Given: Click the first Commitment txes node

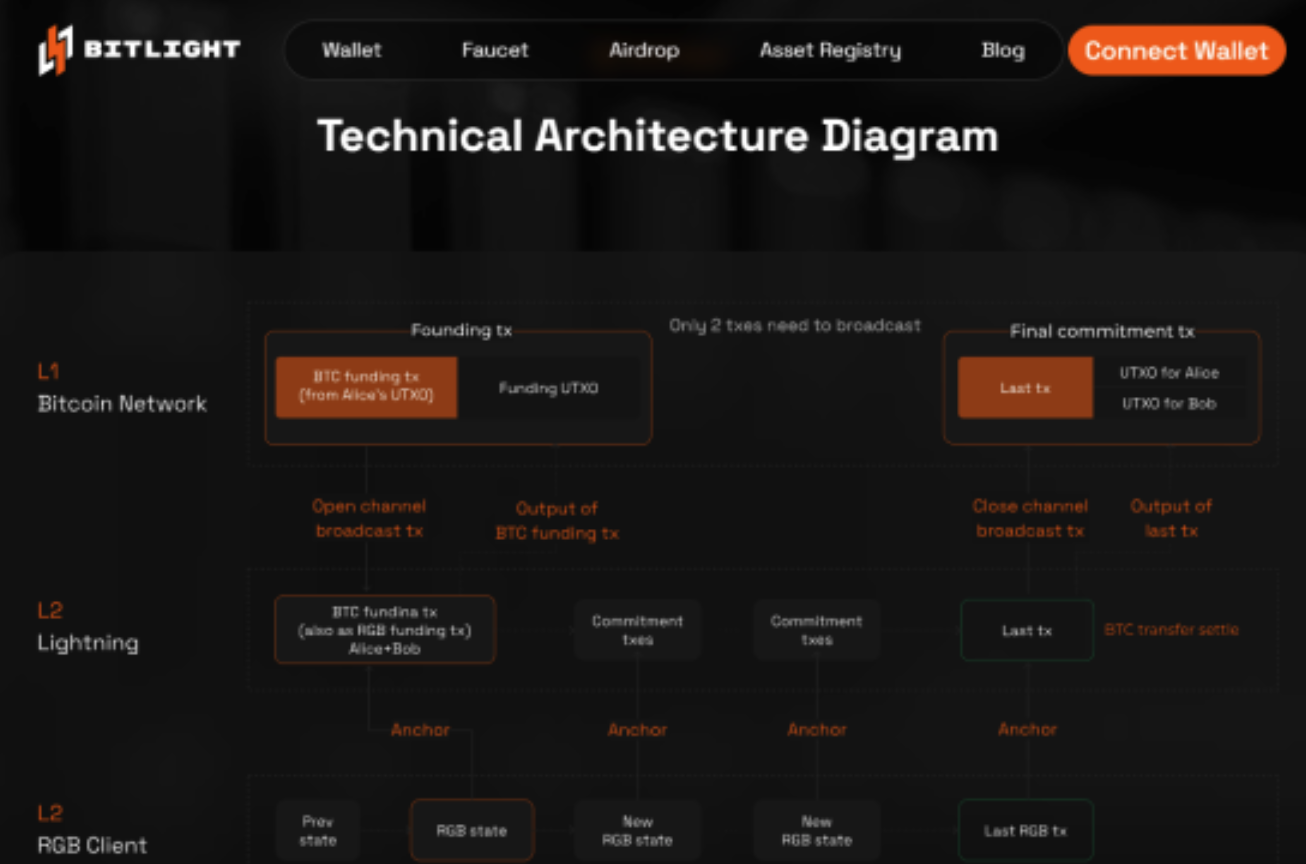Looking at the screenshot, I should [637, 630].
